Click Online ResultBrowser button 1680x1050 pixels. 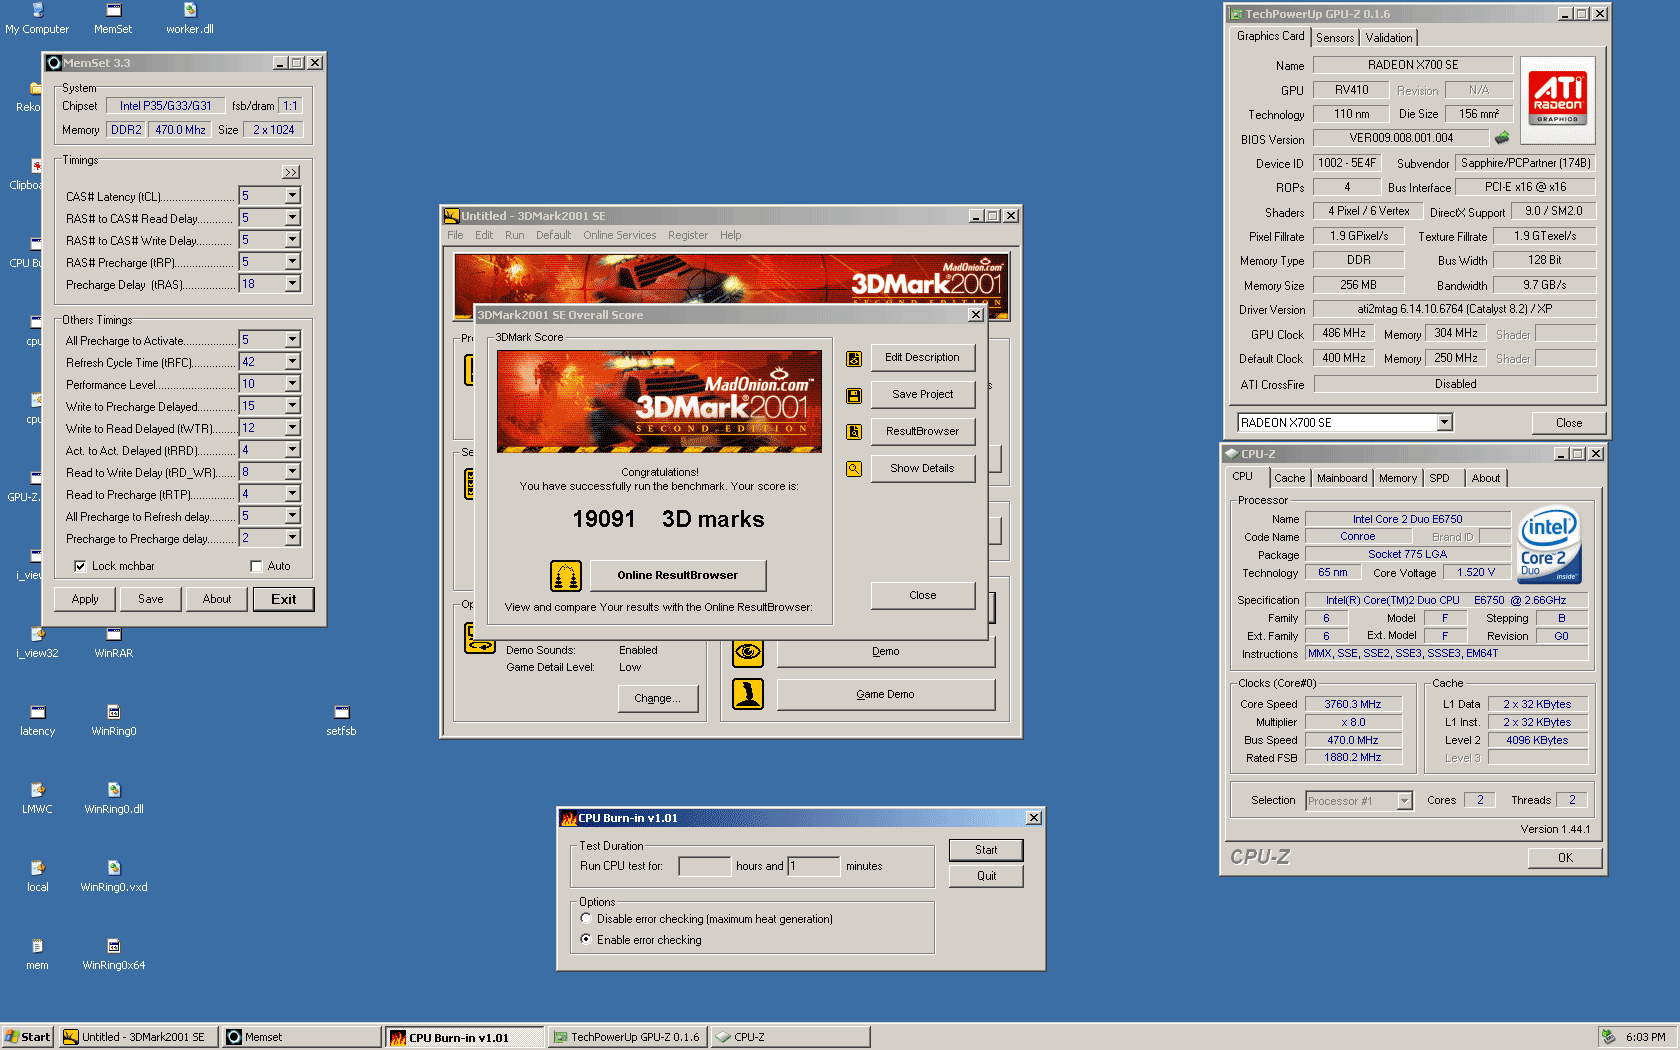(x=678, y=575)
